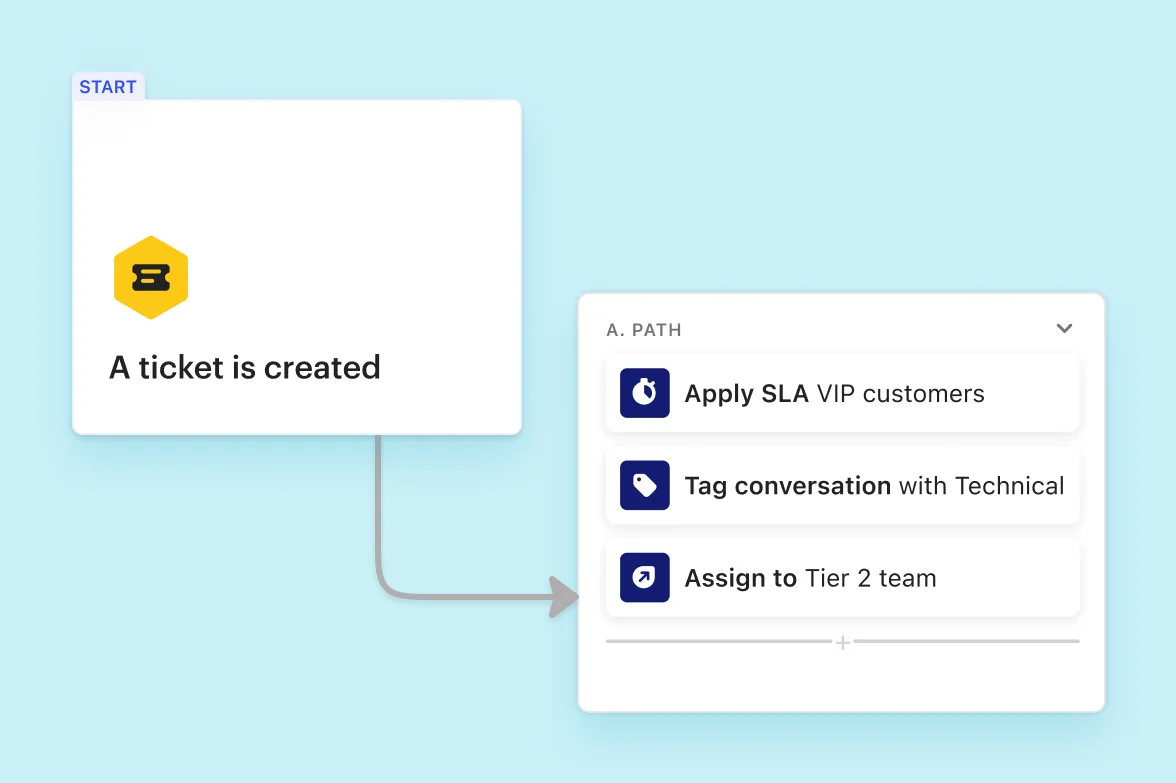Screen dimensions: 1176x783
Task: Click the 'A ticket is created' title
Action: coord(244,368)
